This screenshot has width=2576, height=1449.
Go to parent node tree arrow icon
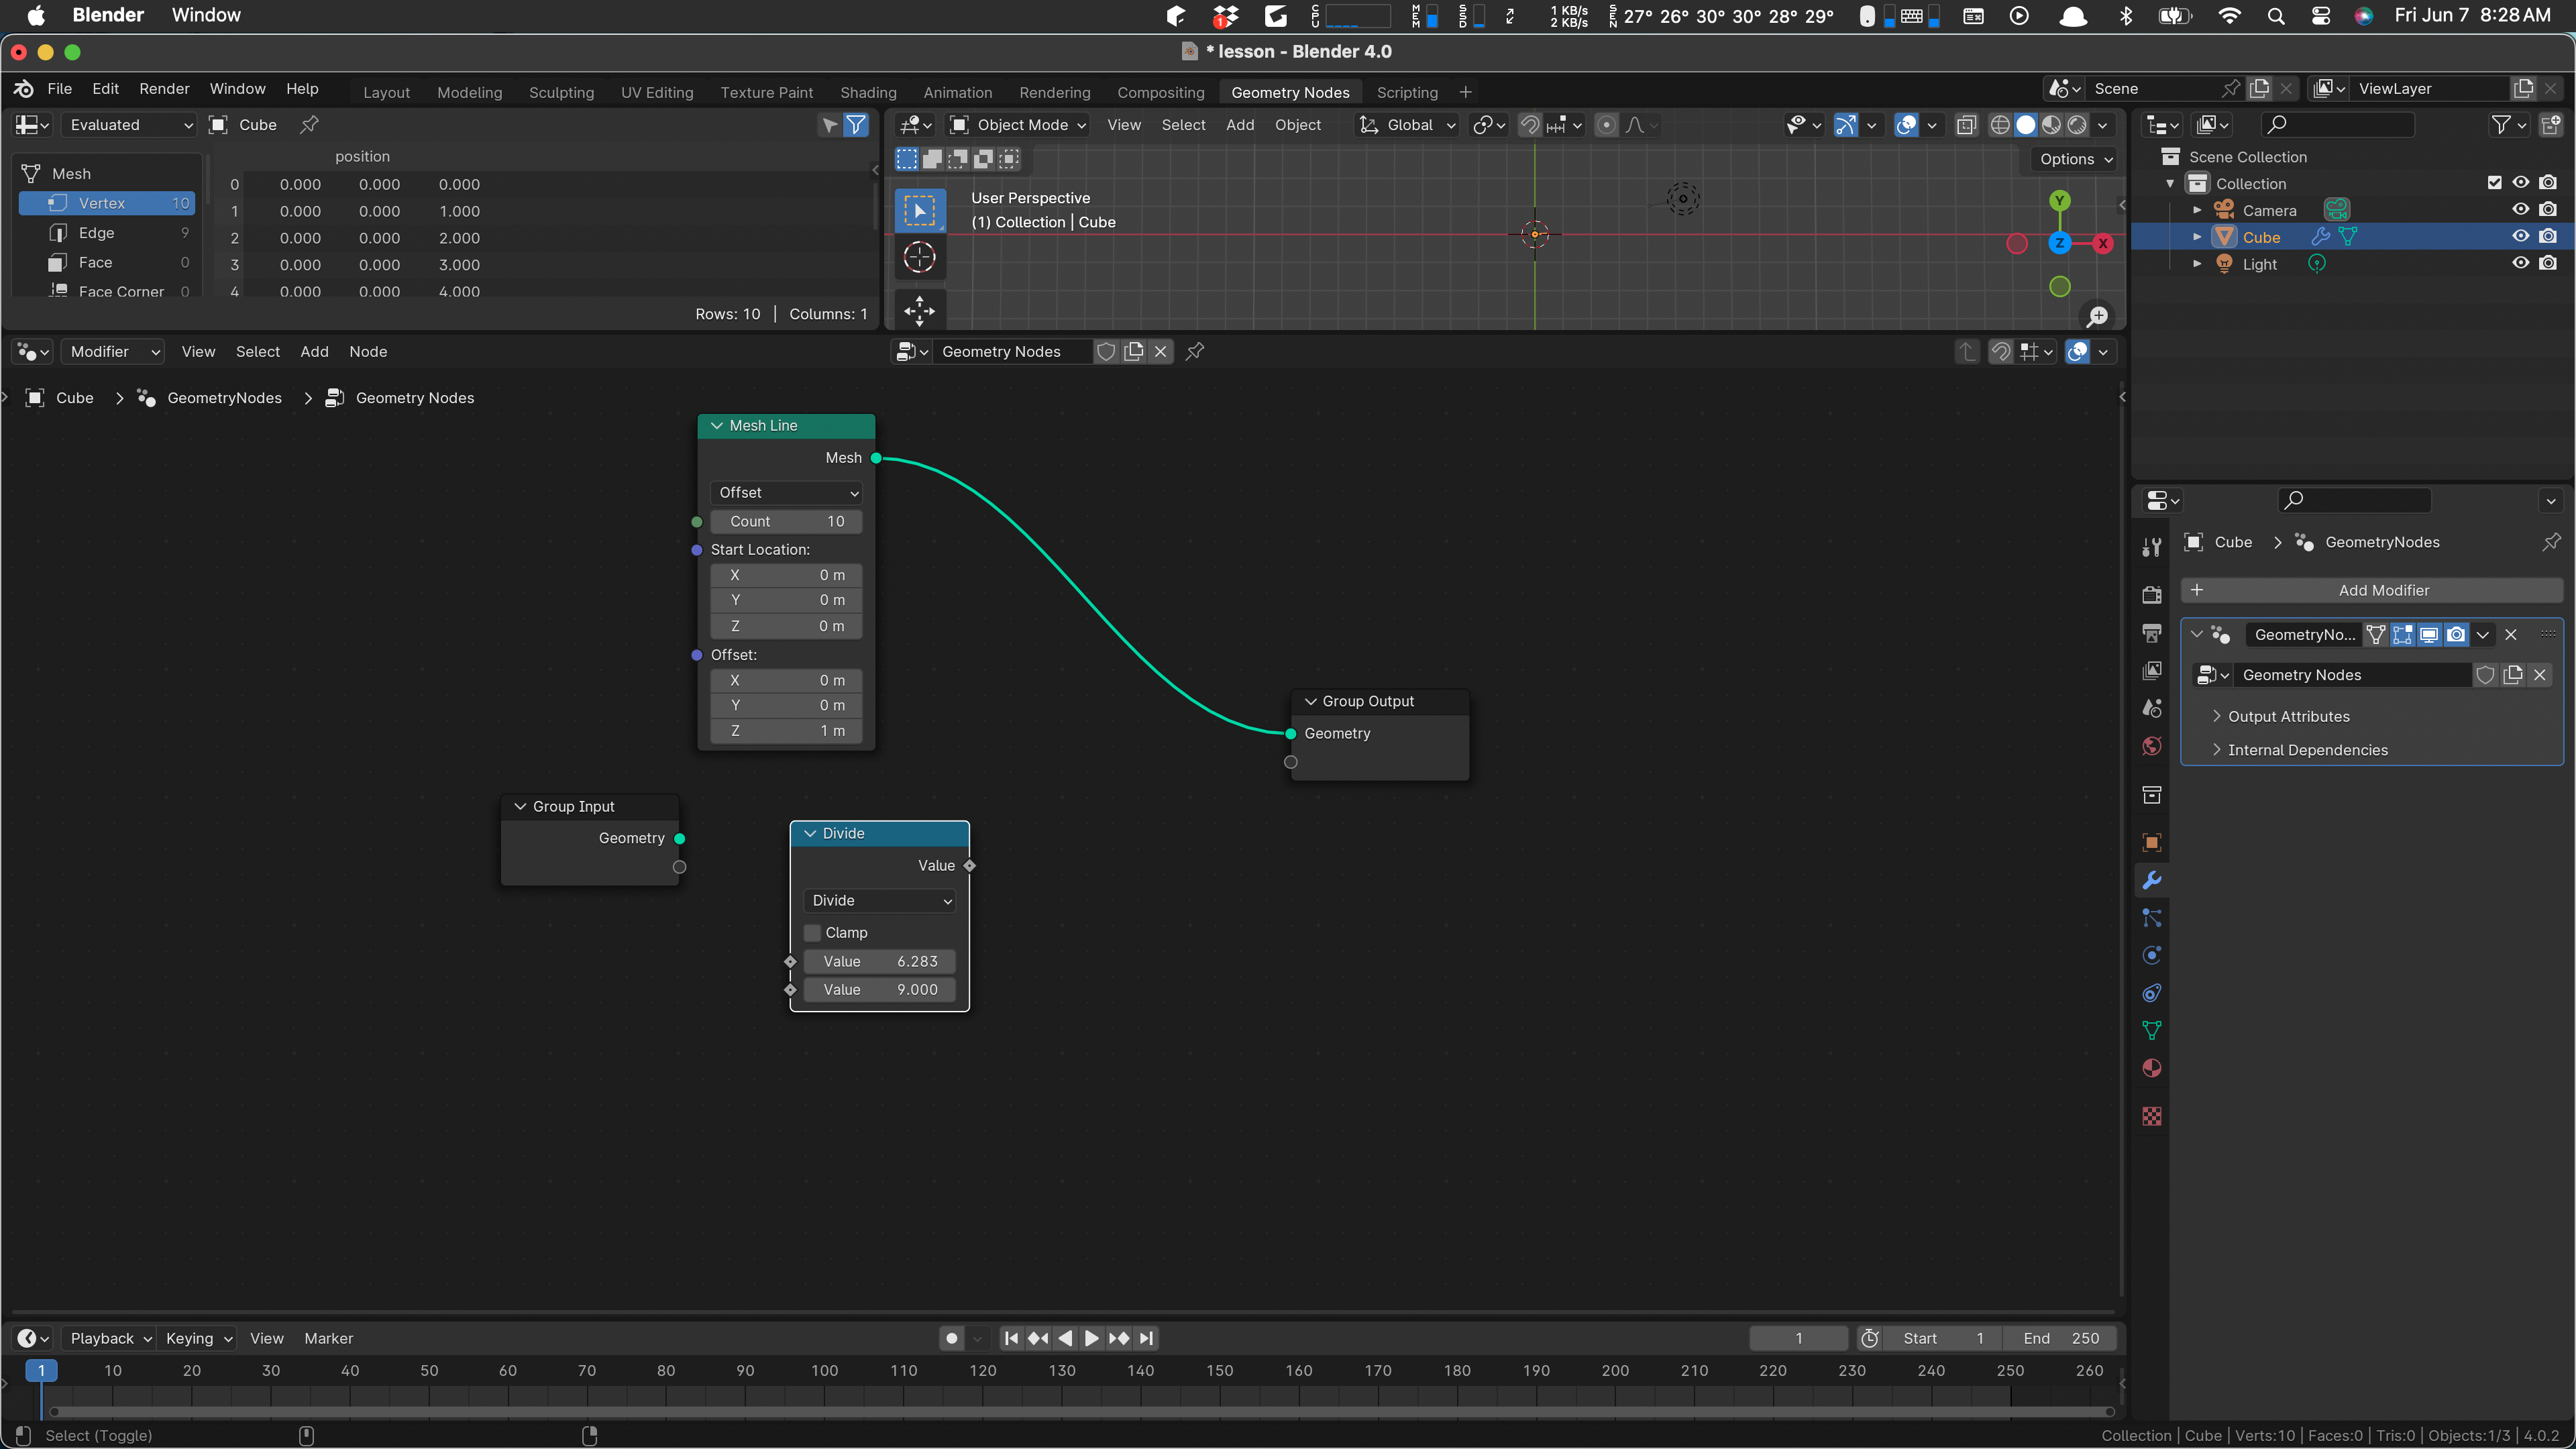(x=1967, y=351)
